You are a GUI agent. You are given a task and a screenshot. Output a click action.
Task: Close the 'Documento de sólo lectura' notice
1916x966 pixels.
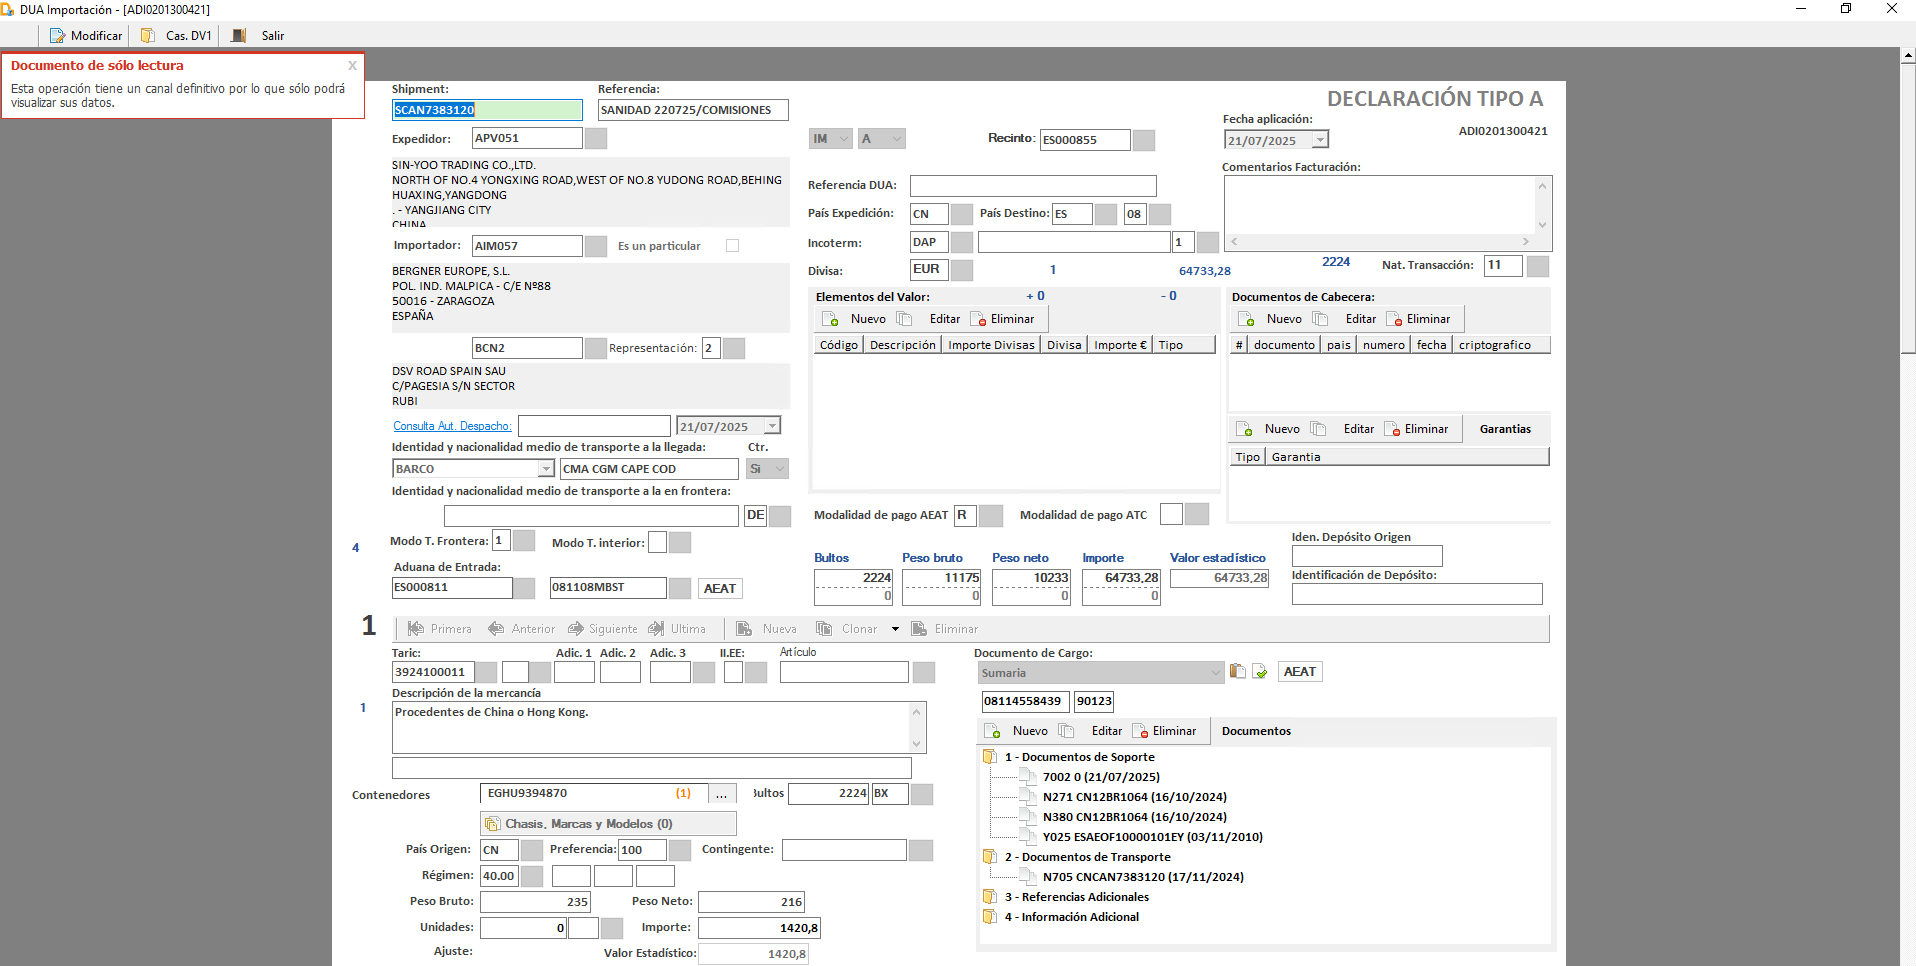(x=352, y=66)
